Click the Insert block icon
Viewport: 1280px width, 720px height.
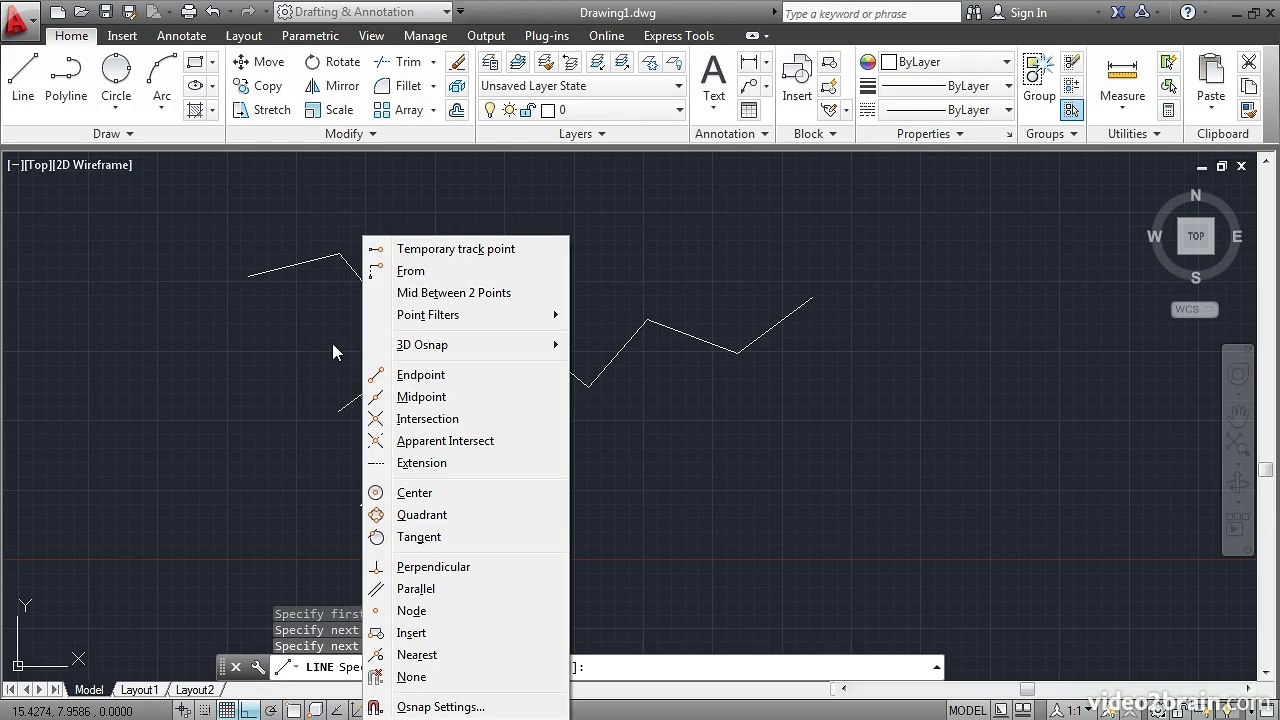pyautogui.click(x=797, y=78)
